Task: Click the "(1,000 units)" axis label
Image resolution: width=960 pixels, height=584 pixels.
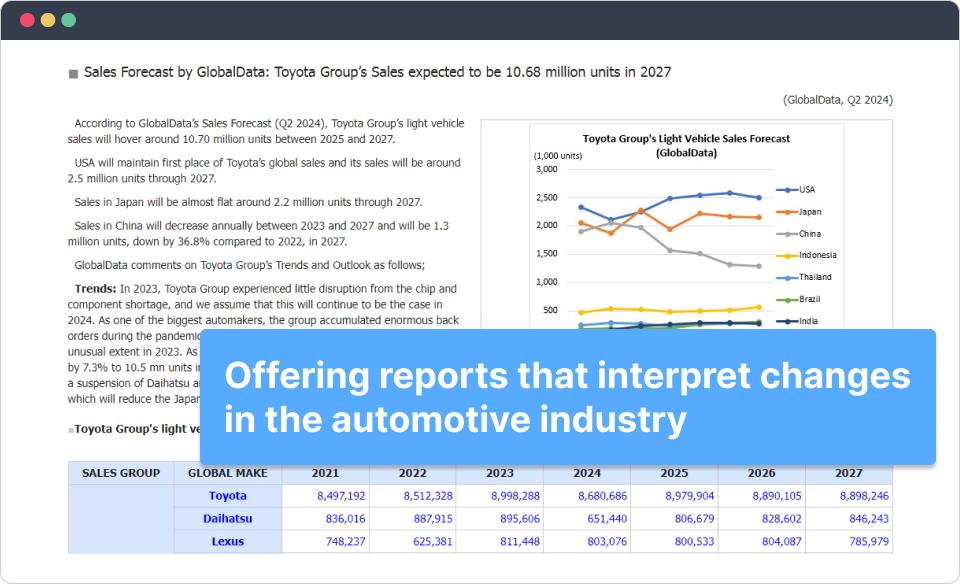Action: click(558, 155)
